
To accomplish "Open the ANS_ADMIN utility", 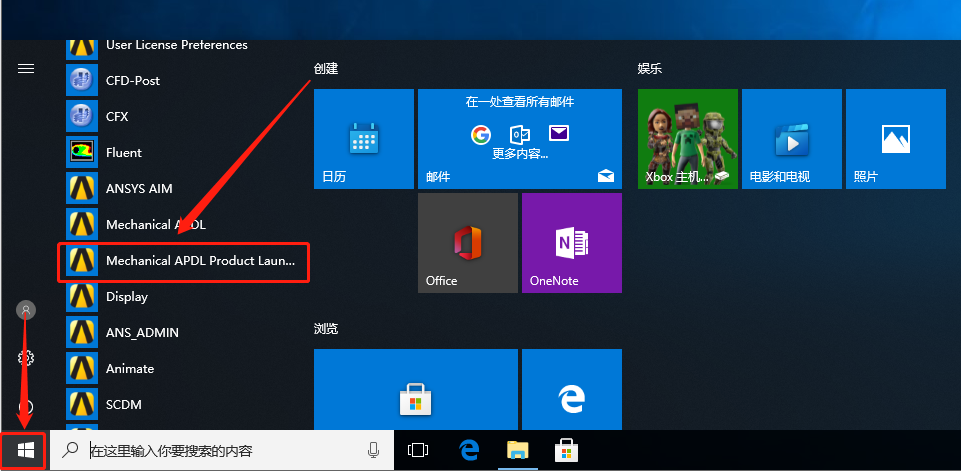I will click(x=184, y=332).
